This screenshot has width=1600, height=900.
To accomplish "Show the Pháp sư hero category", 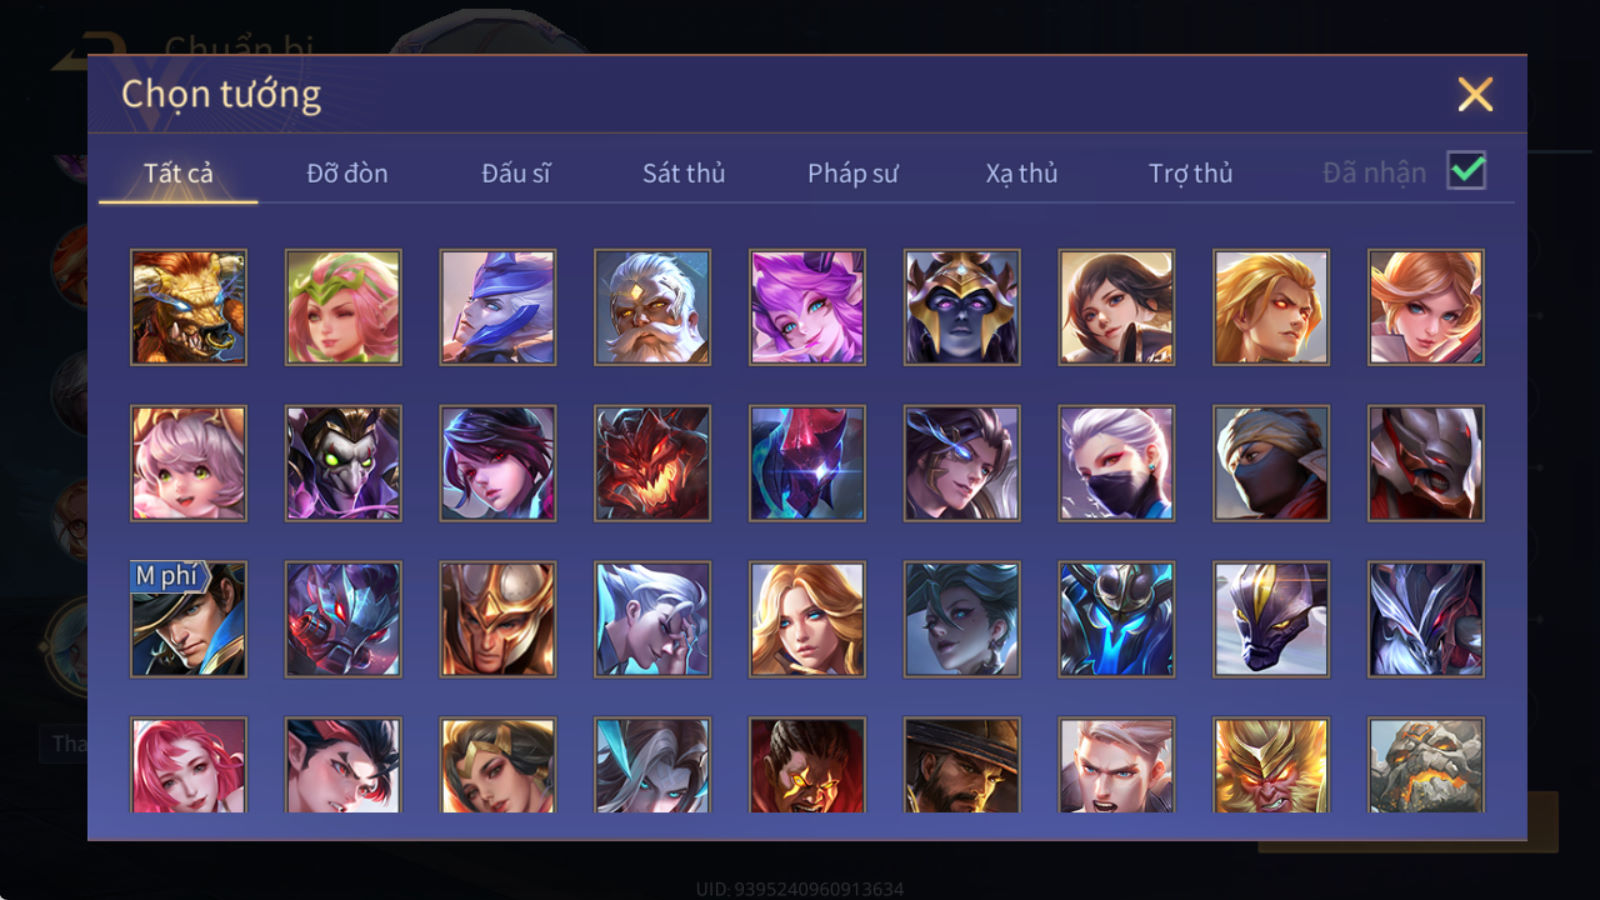I will pyautogui.click(x=853, y=173).
